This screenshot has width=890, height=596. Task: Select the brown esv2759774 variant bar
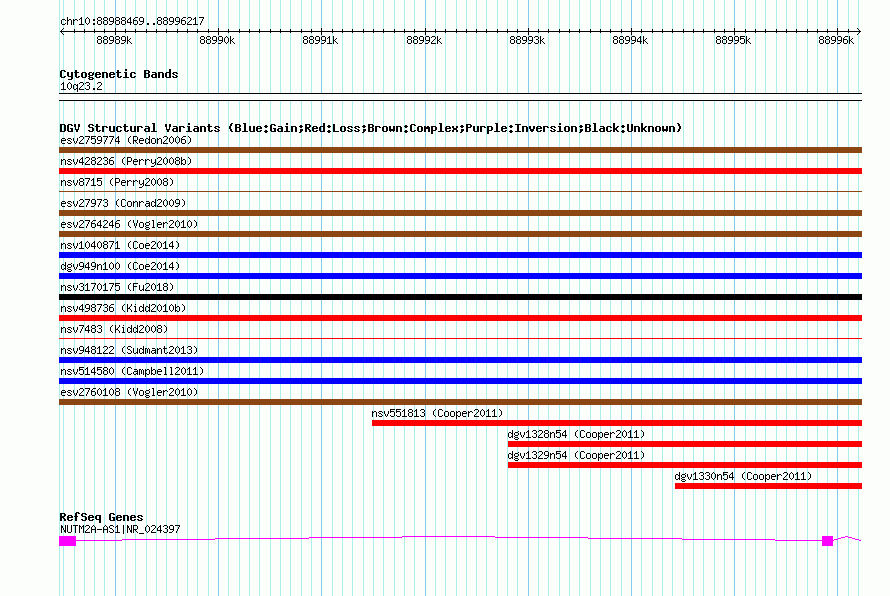coord(460,150)
